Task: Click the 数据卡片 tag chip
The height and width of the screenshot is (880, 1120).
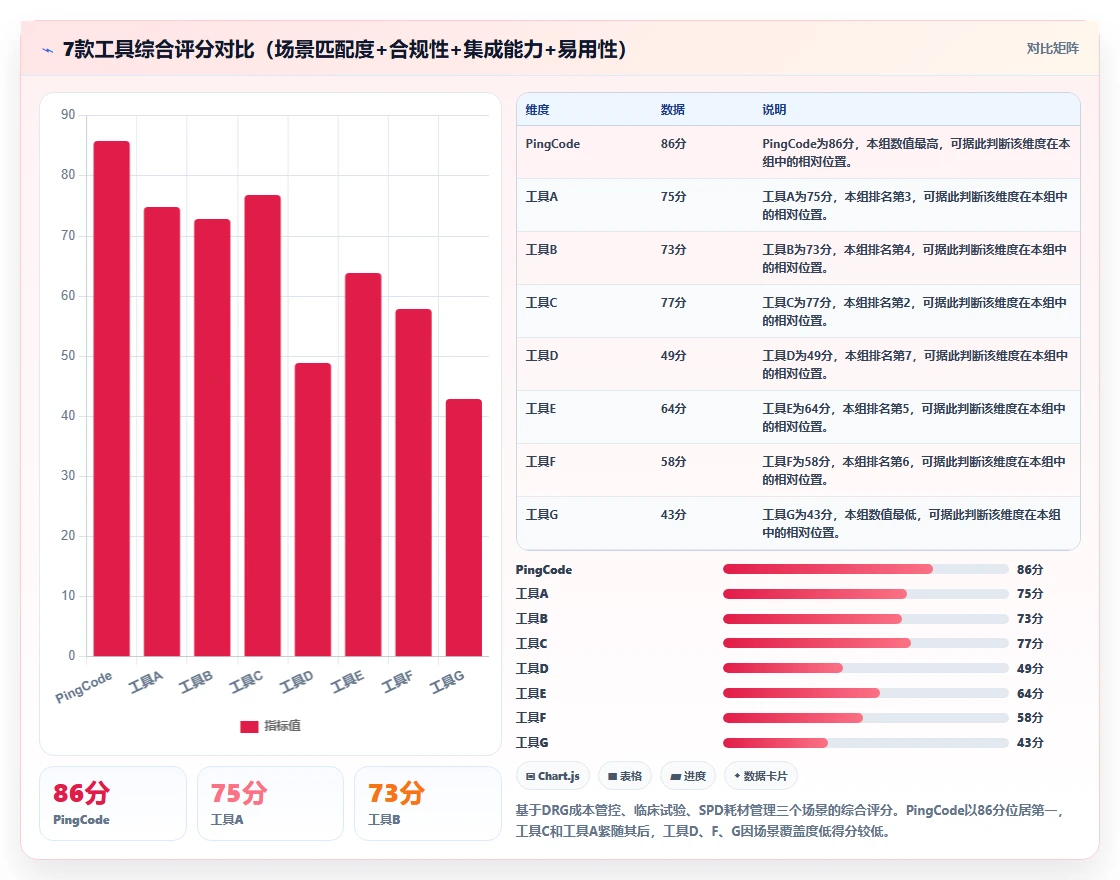Action: click(761, 776)
